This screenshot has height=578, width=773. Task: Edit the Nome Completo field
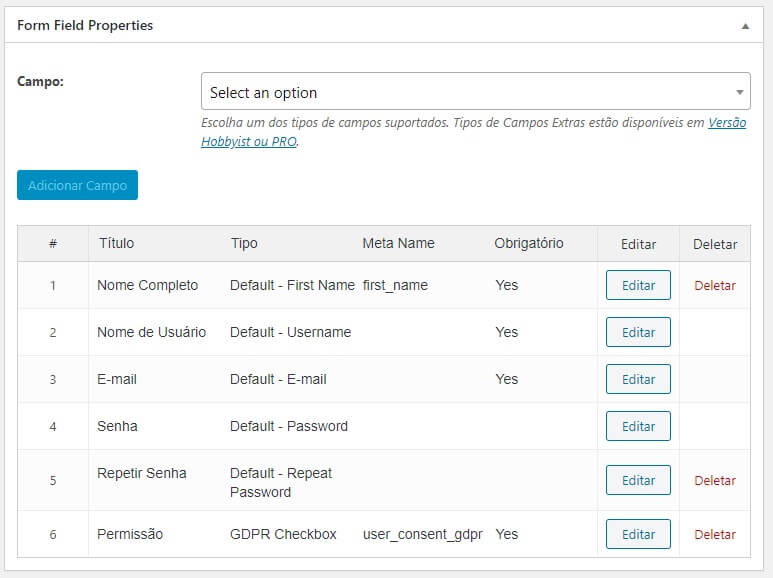(x=638, y=285)
